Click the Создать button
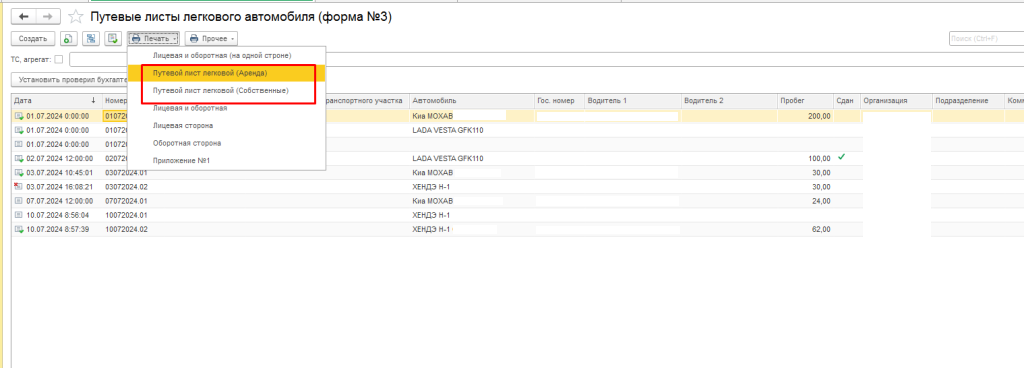The height and width of the screenshot is (368, 1024). (33, 38)
